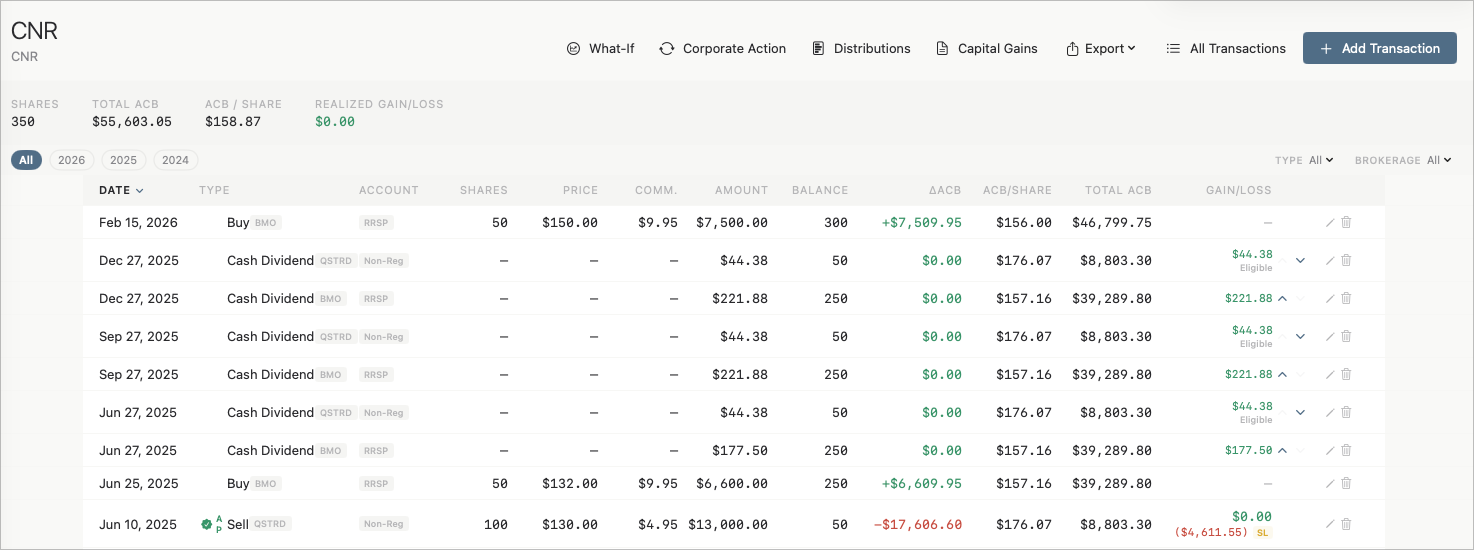Click the Account column header
This screenshot has height=550, width=1474.
(389, 190)
